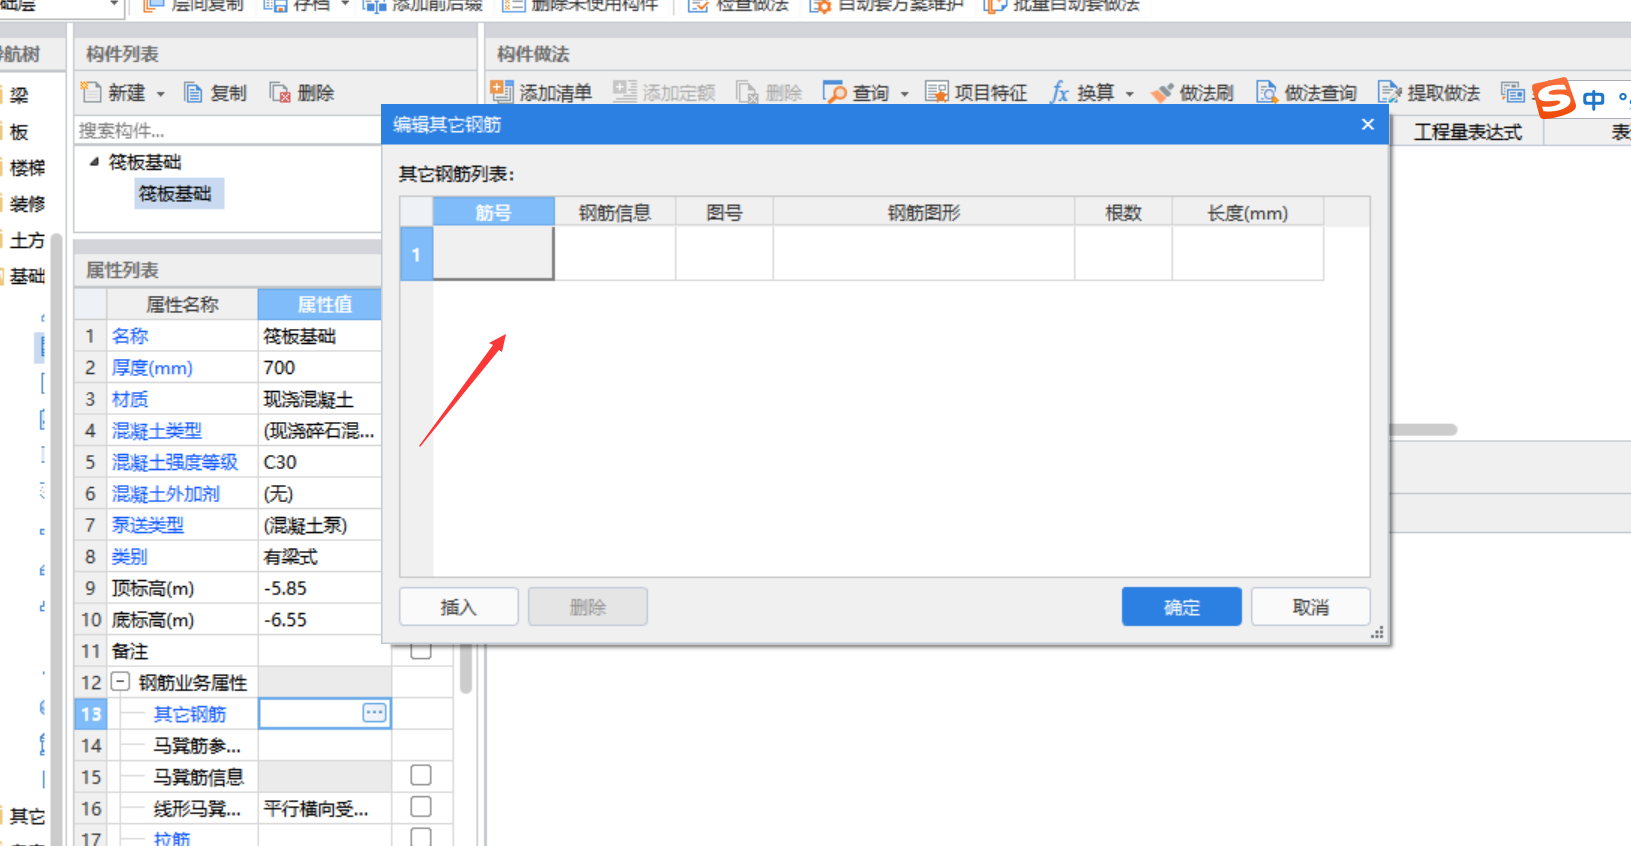Image resolution: width=1631 pixels, height=846 pixels.
Task: Open the ellipsis button in 其它钢筋 row
Action: click(x=374, y=713)
